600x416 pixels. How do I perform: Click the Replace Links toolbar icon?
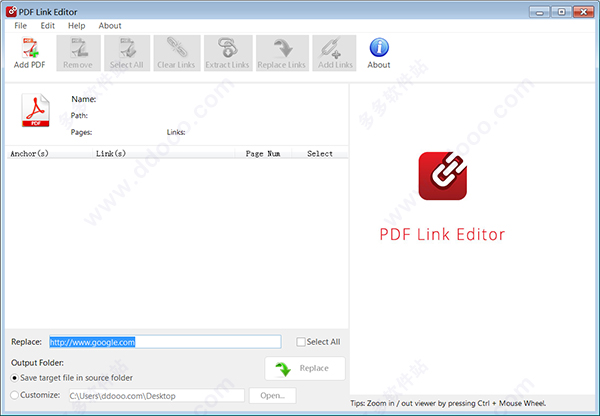click(282, 53)
